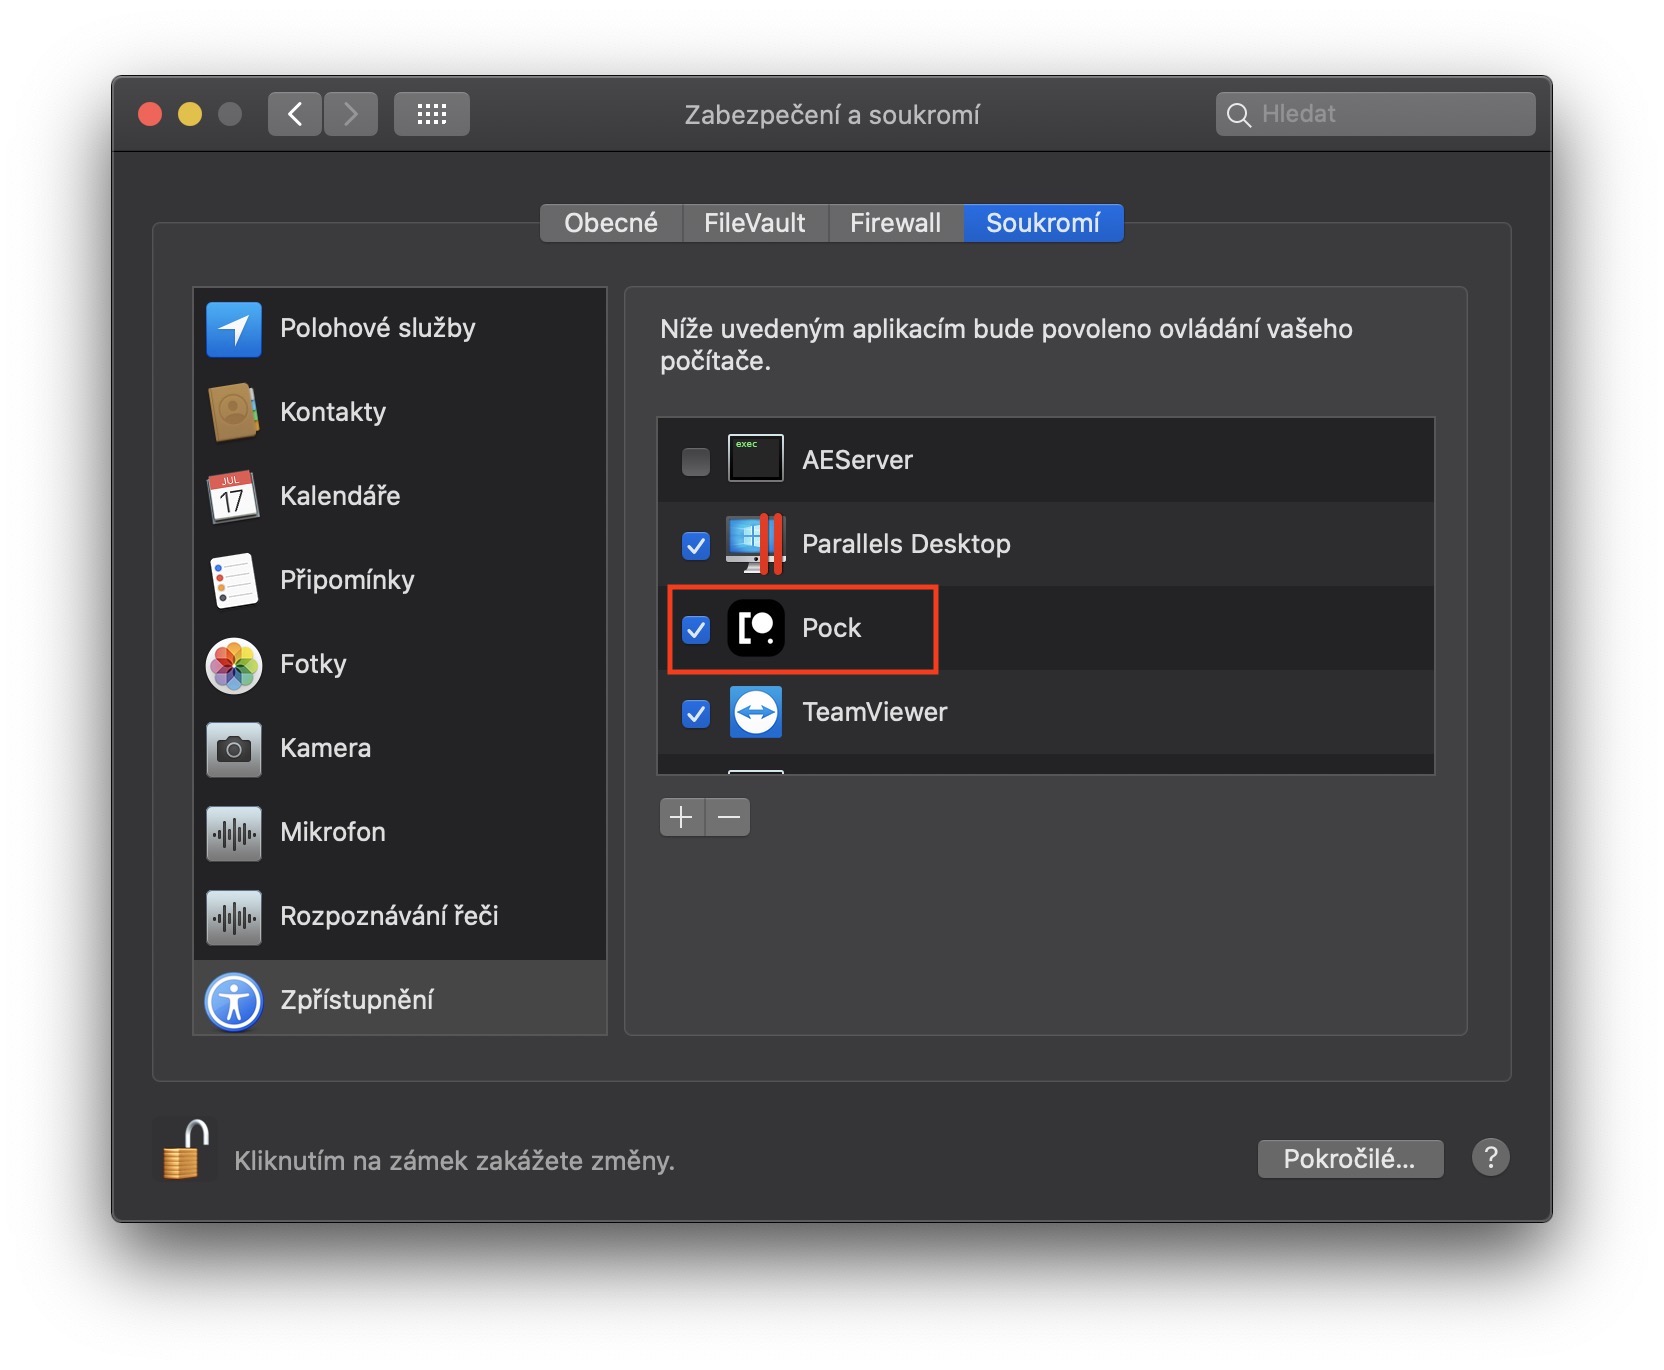The width and height of the screenshot is (1664, 1370).
Task: Open the FileVault tab
Action: coord(755,223)
